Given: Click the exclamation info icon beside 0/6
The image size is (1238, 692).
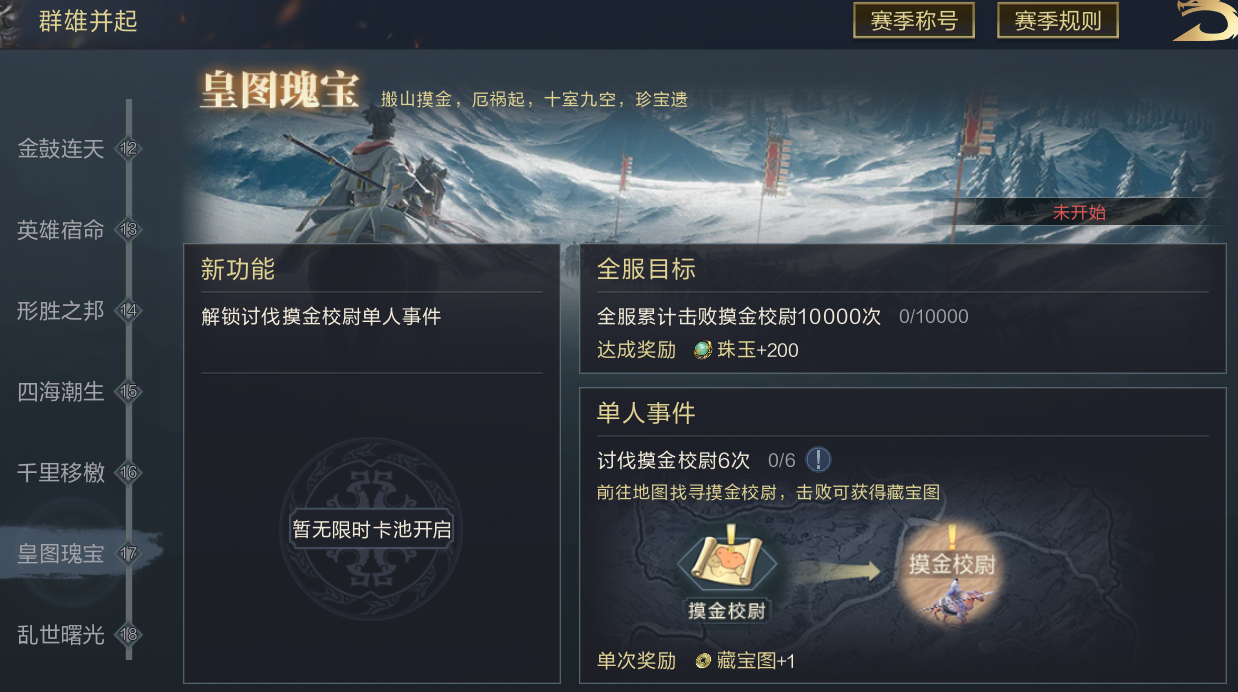Looking at the screenshot, I should (x=818, y=460).
